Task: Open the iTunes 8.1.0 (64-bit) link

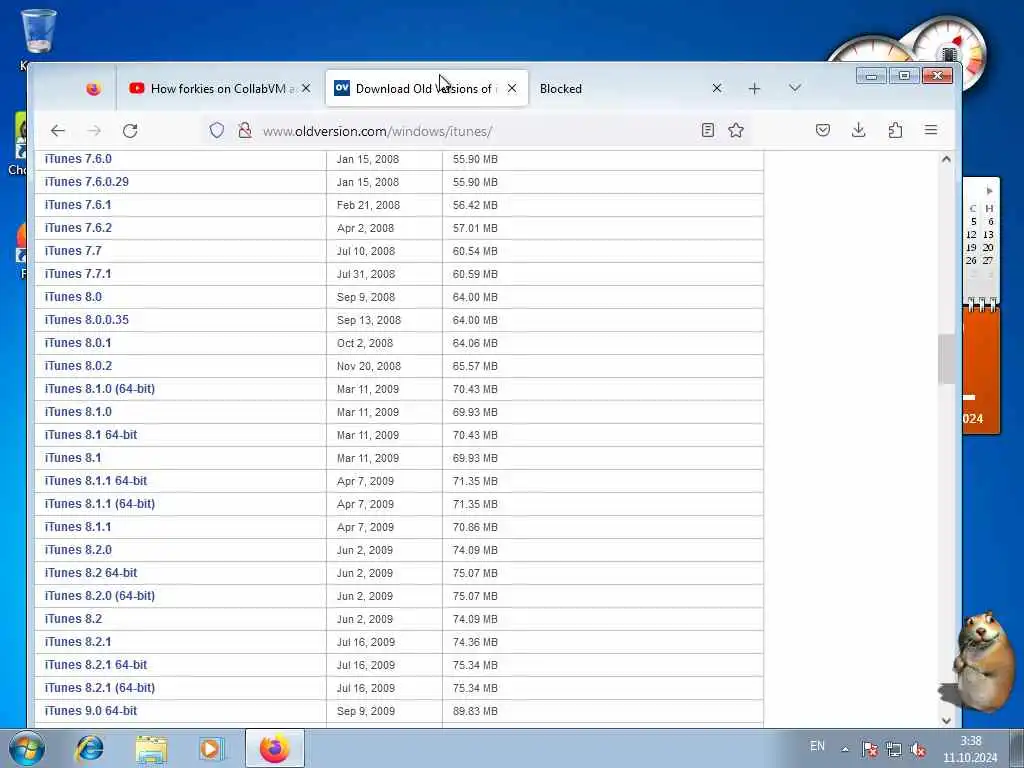Action: (x=99, y=389)
